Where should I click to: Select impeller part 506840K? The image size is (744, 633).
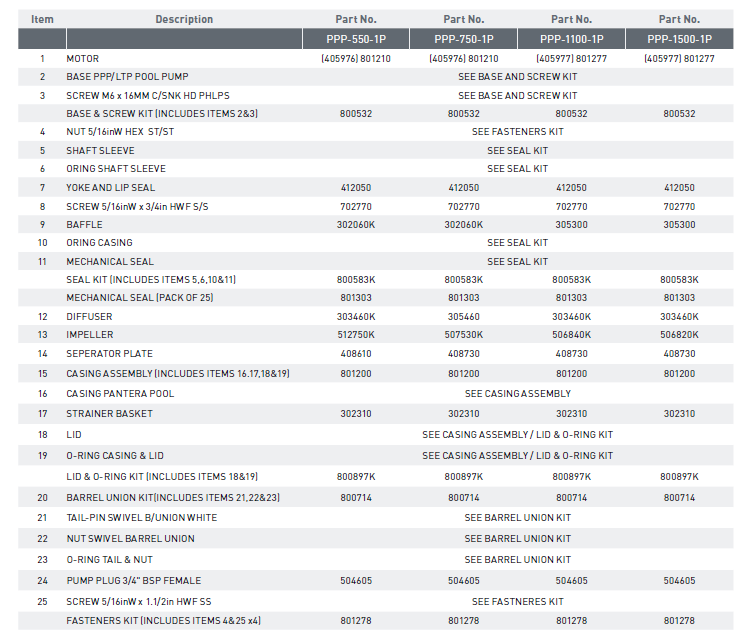pyautogui.click(x=571, y=335)
